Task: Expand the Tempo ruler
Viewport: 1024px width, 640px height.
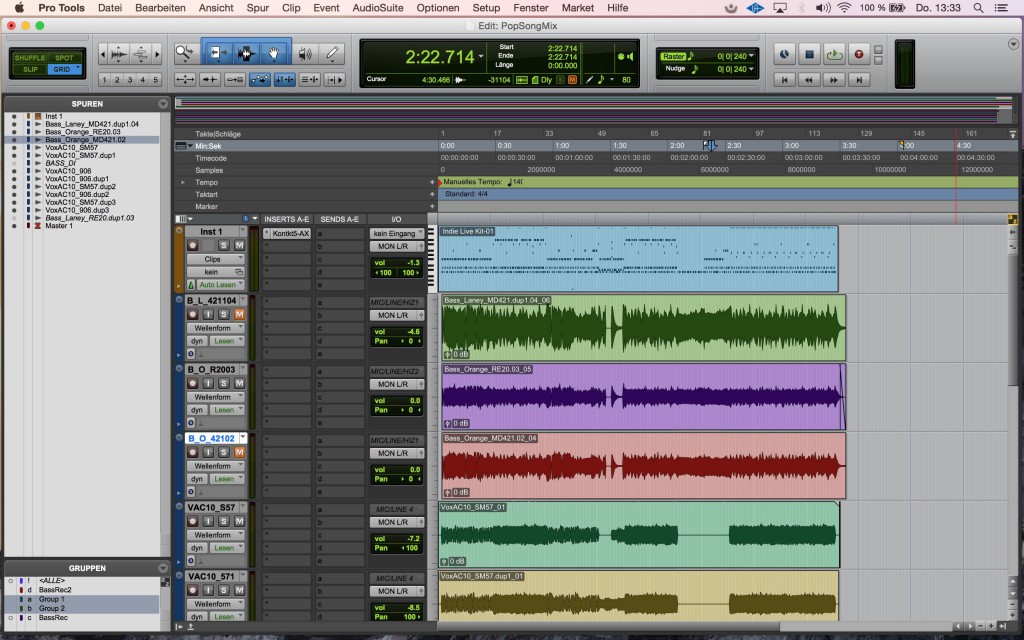Action: [183, 182]
